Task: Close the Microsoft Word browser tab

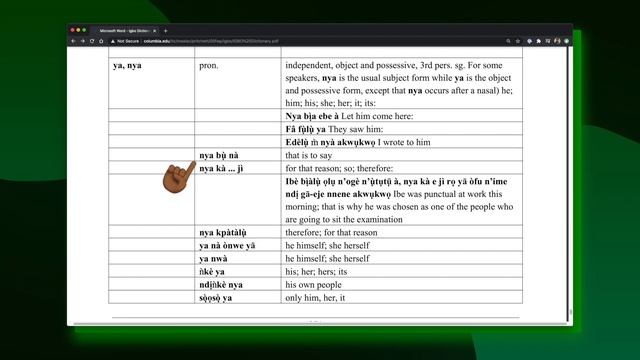Action: (x=155, y=31)
